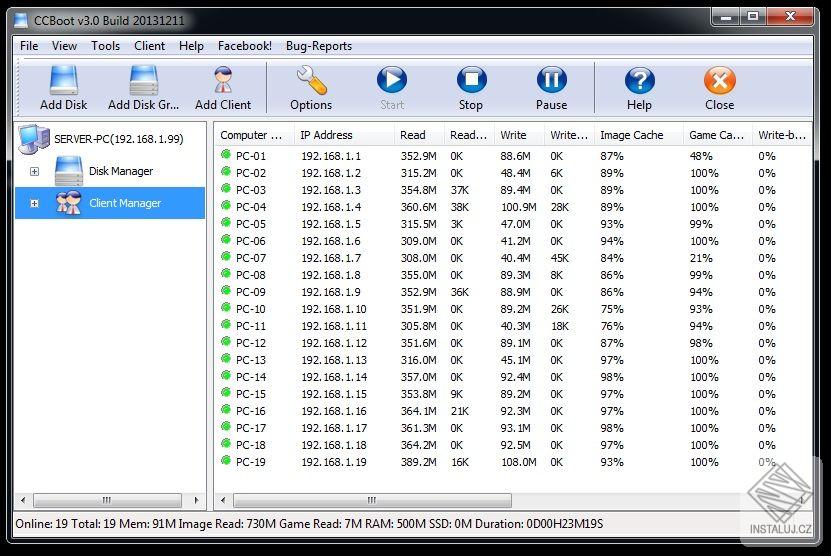831x556 pixels.
Task: Sort by Write column header
Action: tap(519, 135)
